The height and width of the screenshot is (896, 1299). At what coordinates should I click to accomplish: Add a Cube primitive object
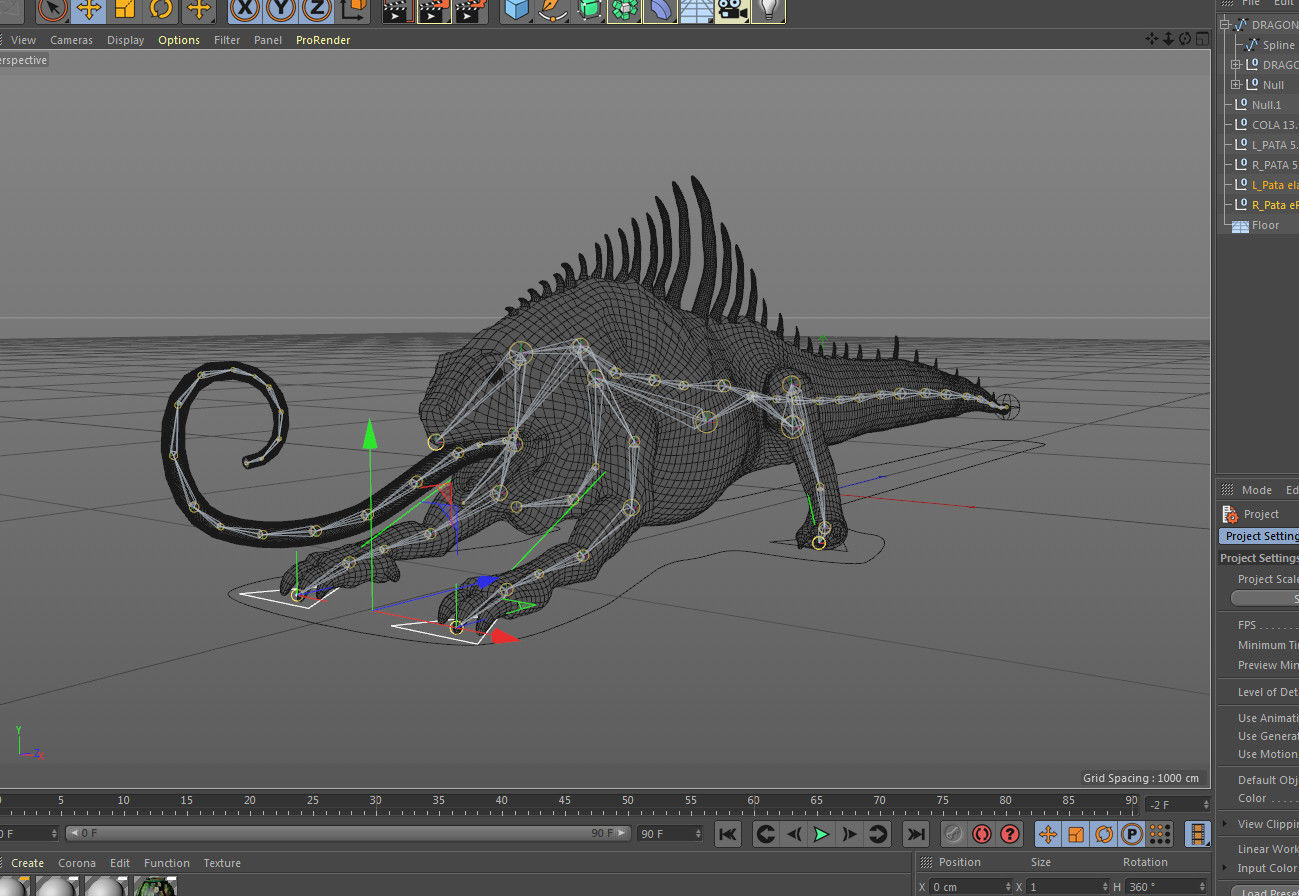pos(516,10)
